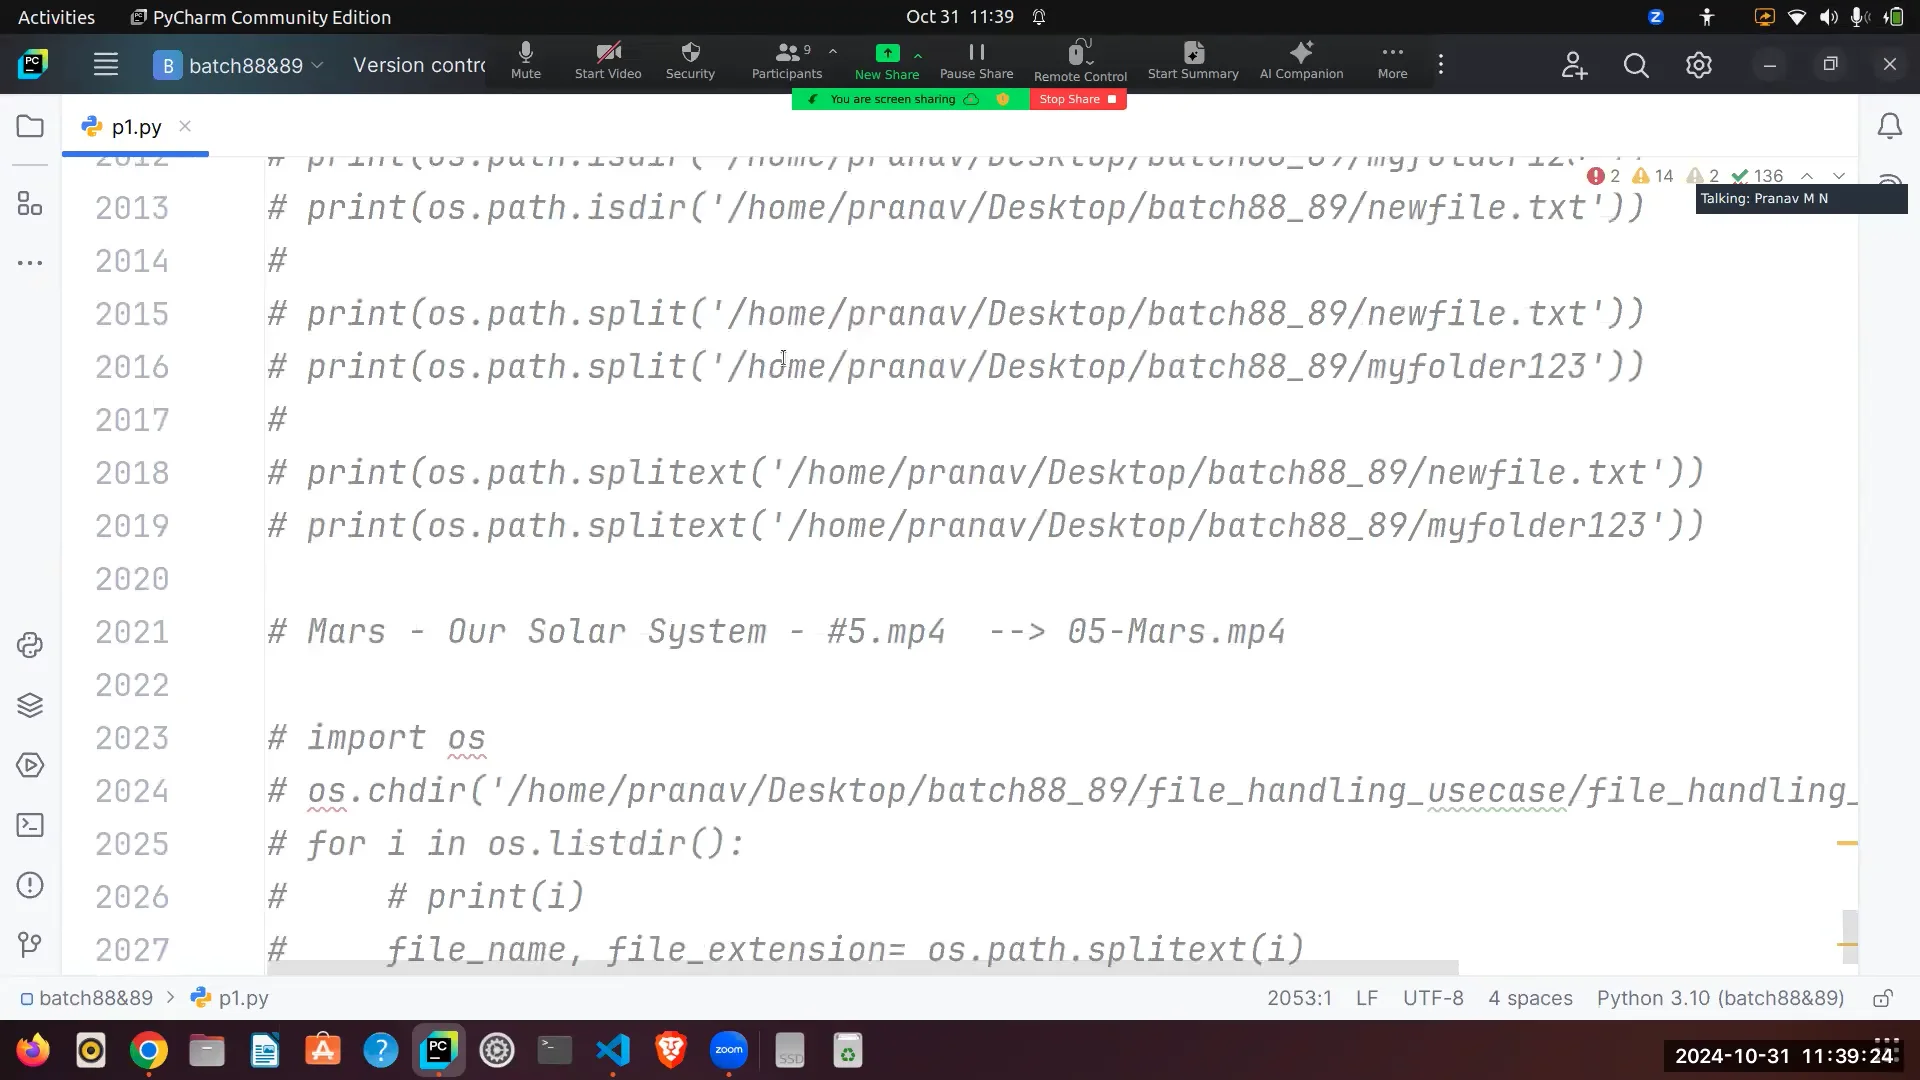Open the Structure tool window
Screen dimensions: 1920x1080
coord(30,204)
